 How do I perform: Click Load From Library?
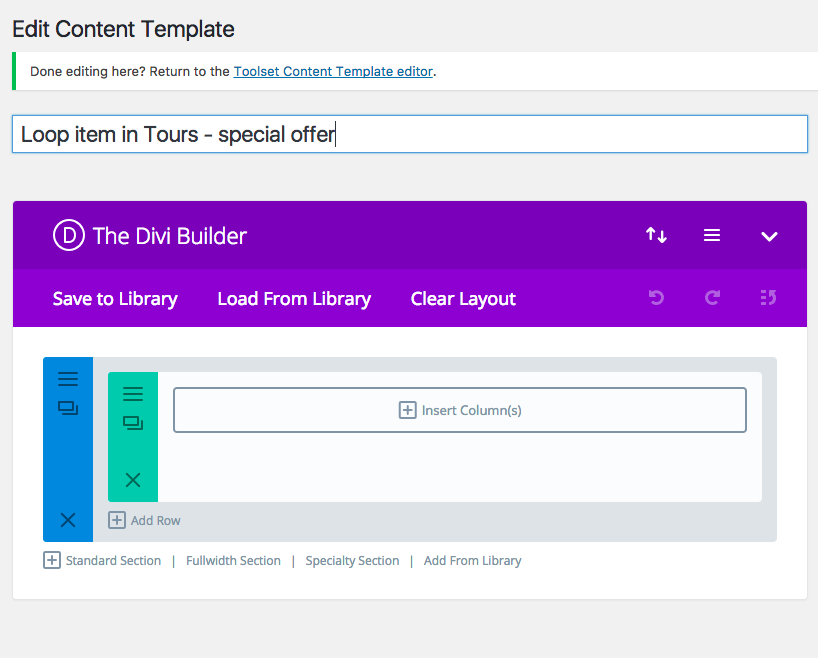[294, 298]
